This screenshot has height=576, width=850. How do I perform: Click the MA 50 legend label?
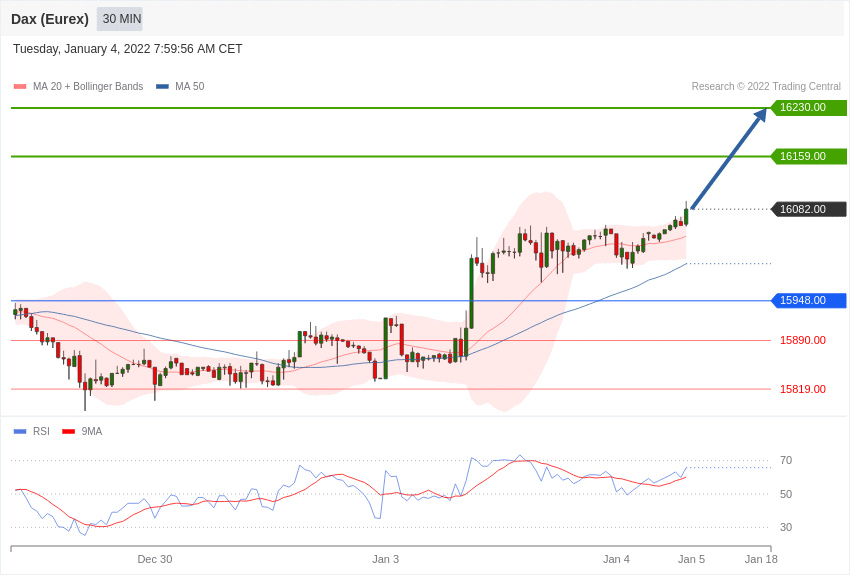coord(190,87)
